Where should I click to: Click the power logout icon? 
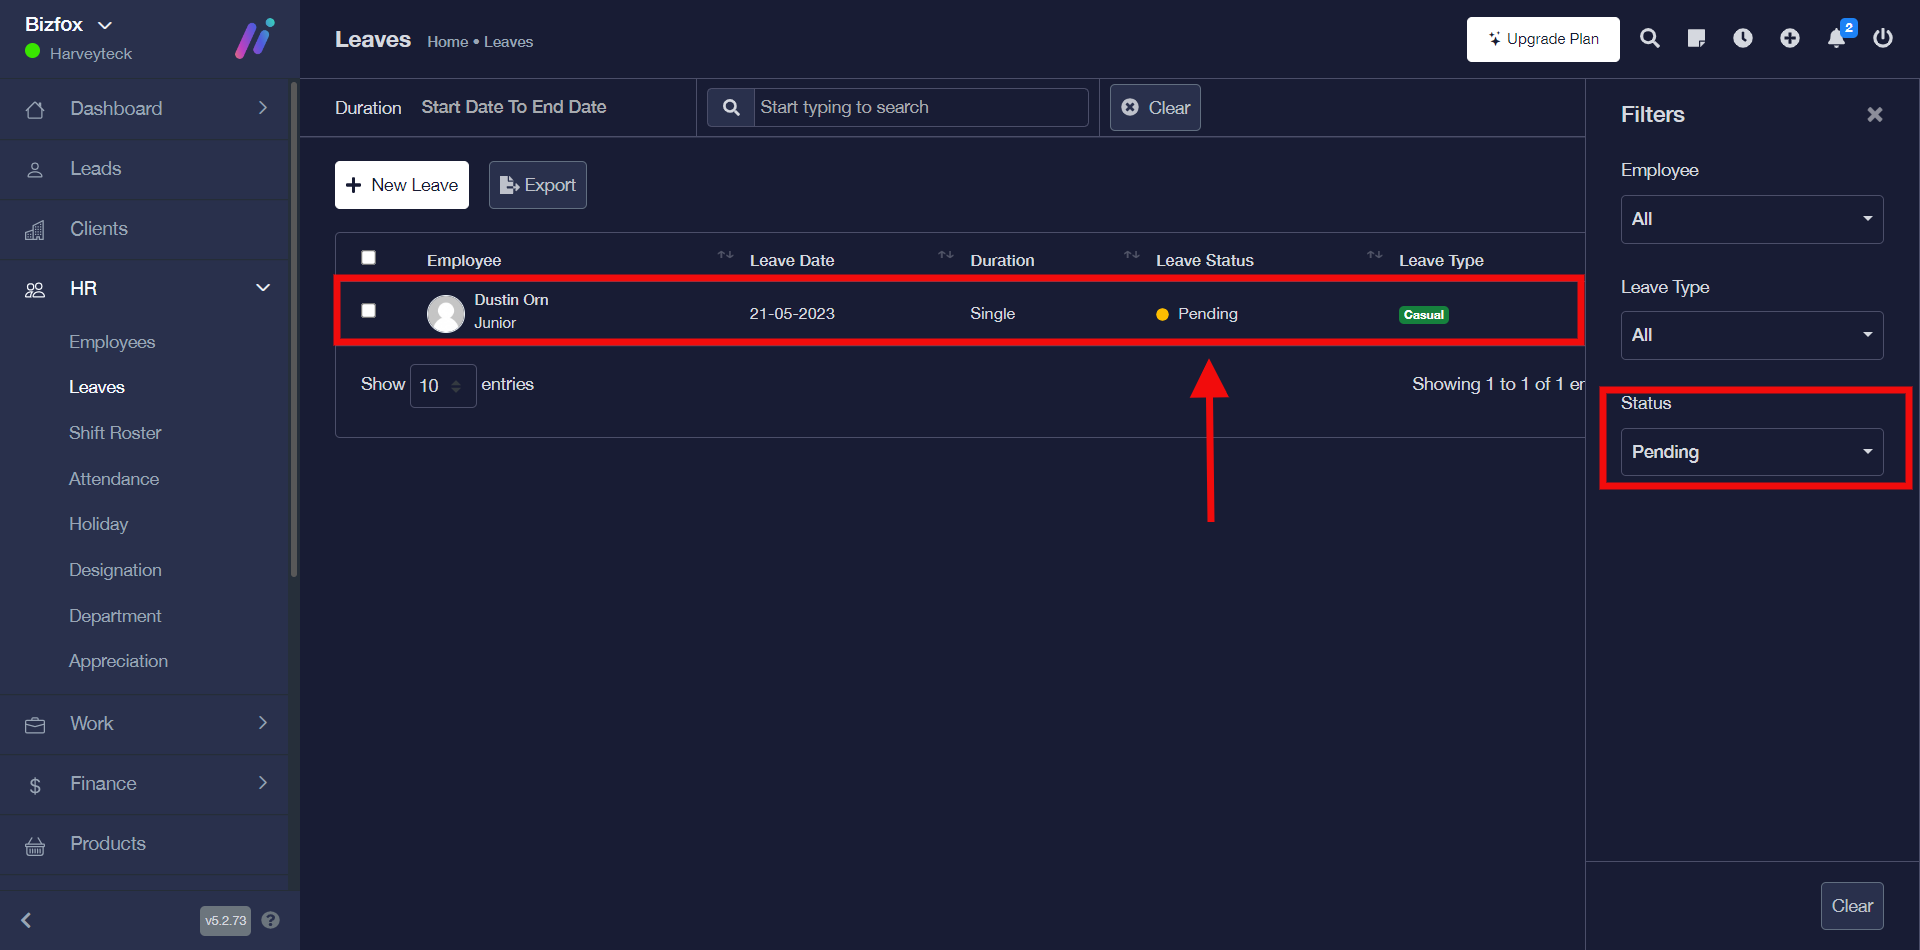[1883, 39]
